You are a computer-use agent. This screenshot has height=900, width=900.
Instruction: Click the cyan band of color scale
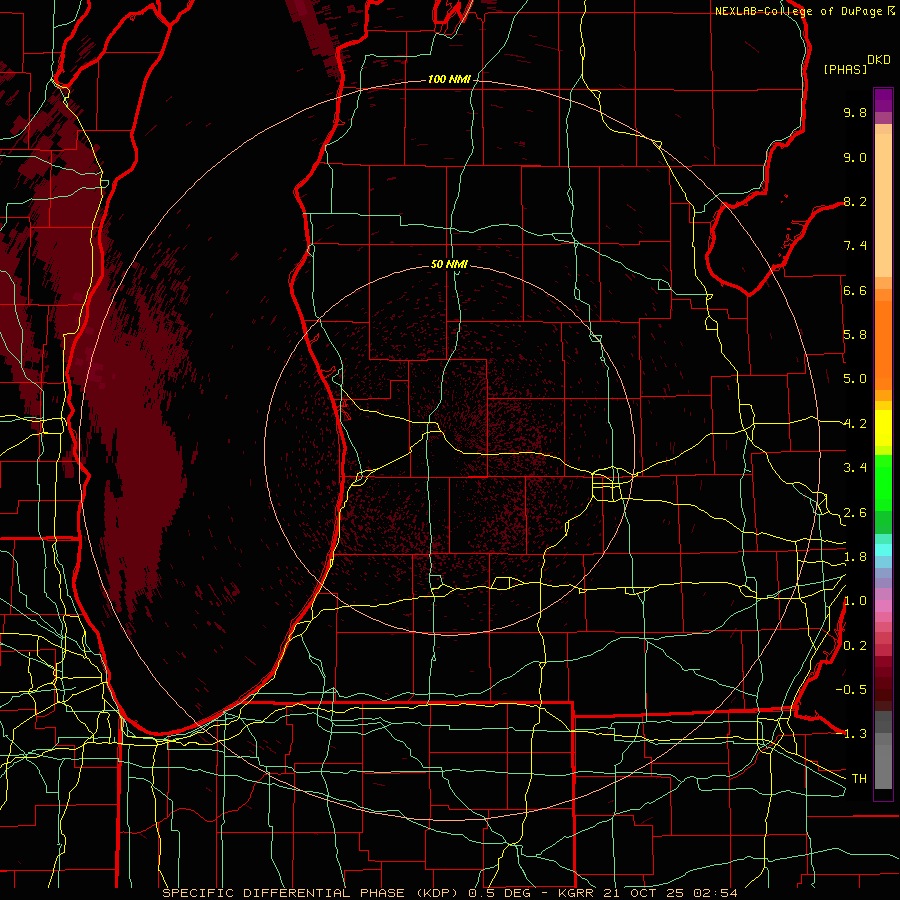883,549
